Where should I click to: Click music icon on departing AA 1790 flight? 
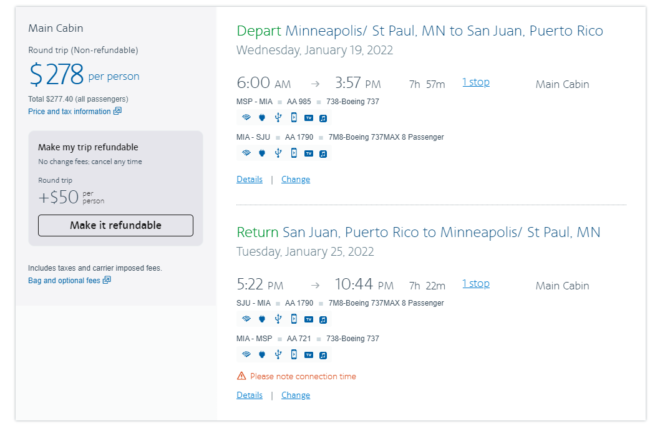coord(324,153)
